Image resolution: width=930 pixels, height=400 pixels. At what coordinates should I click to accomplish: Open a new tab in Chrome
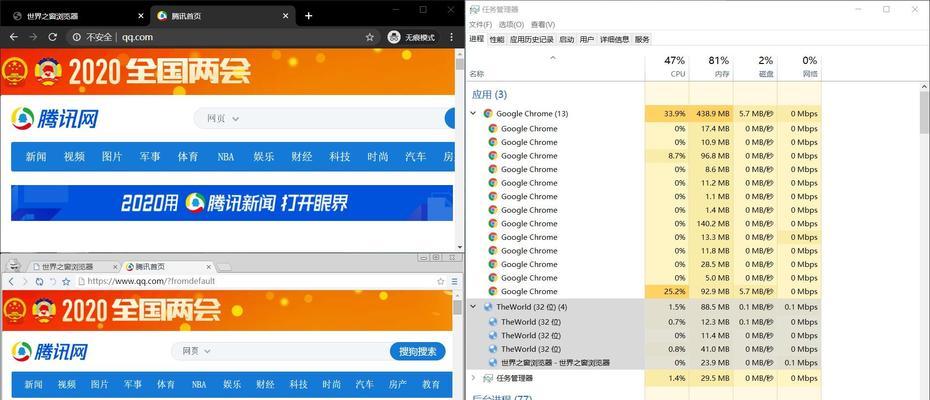click(x=308, y=16)
